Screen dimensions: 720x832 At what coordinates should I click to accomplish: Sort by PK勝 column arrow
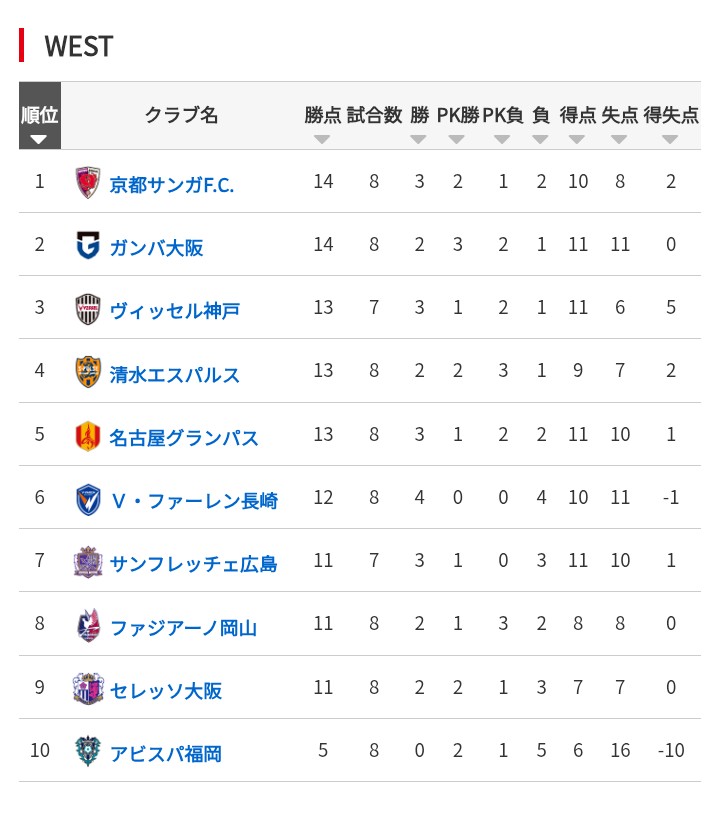pos(457,139)
